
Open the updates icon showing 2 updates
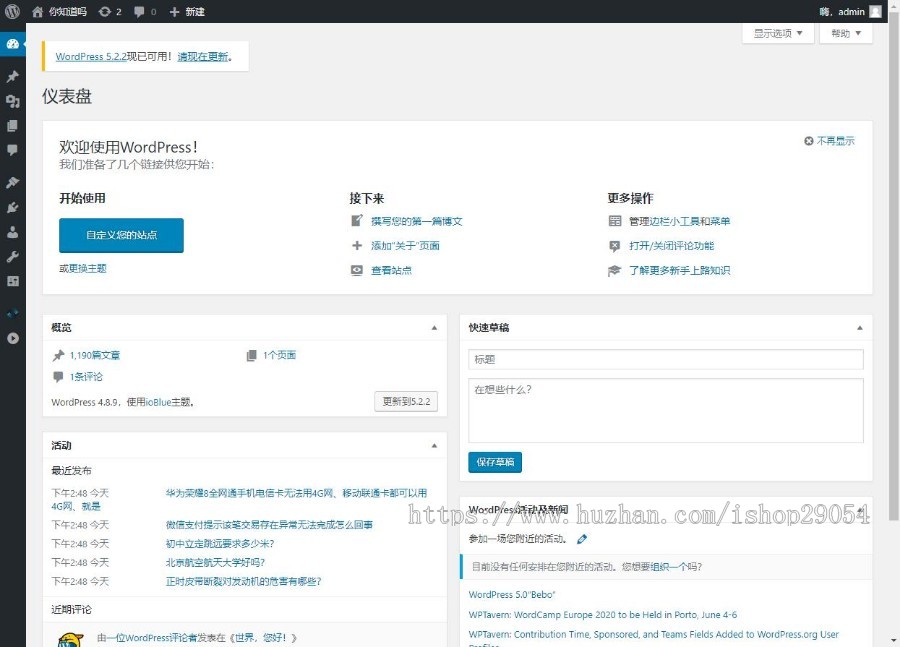click(x=103, y=11)
